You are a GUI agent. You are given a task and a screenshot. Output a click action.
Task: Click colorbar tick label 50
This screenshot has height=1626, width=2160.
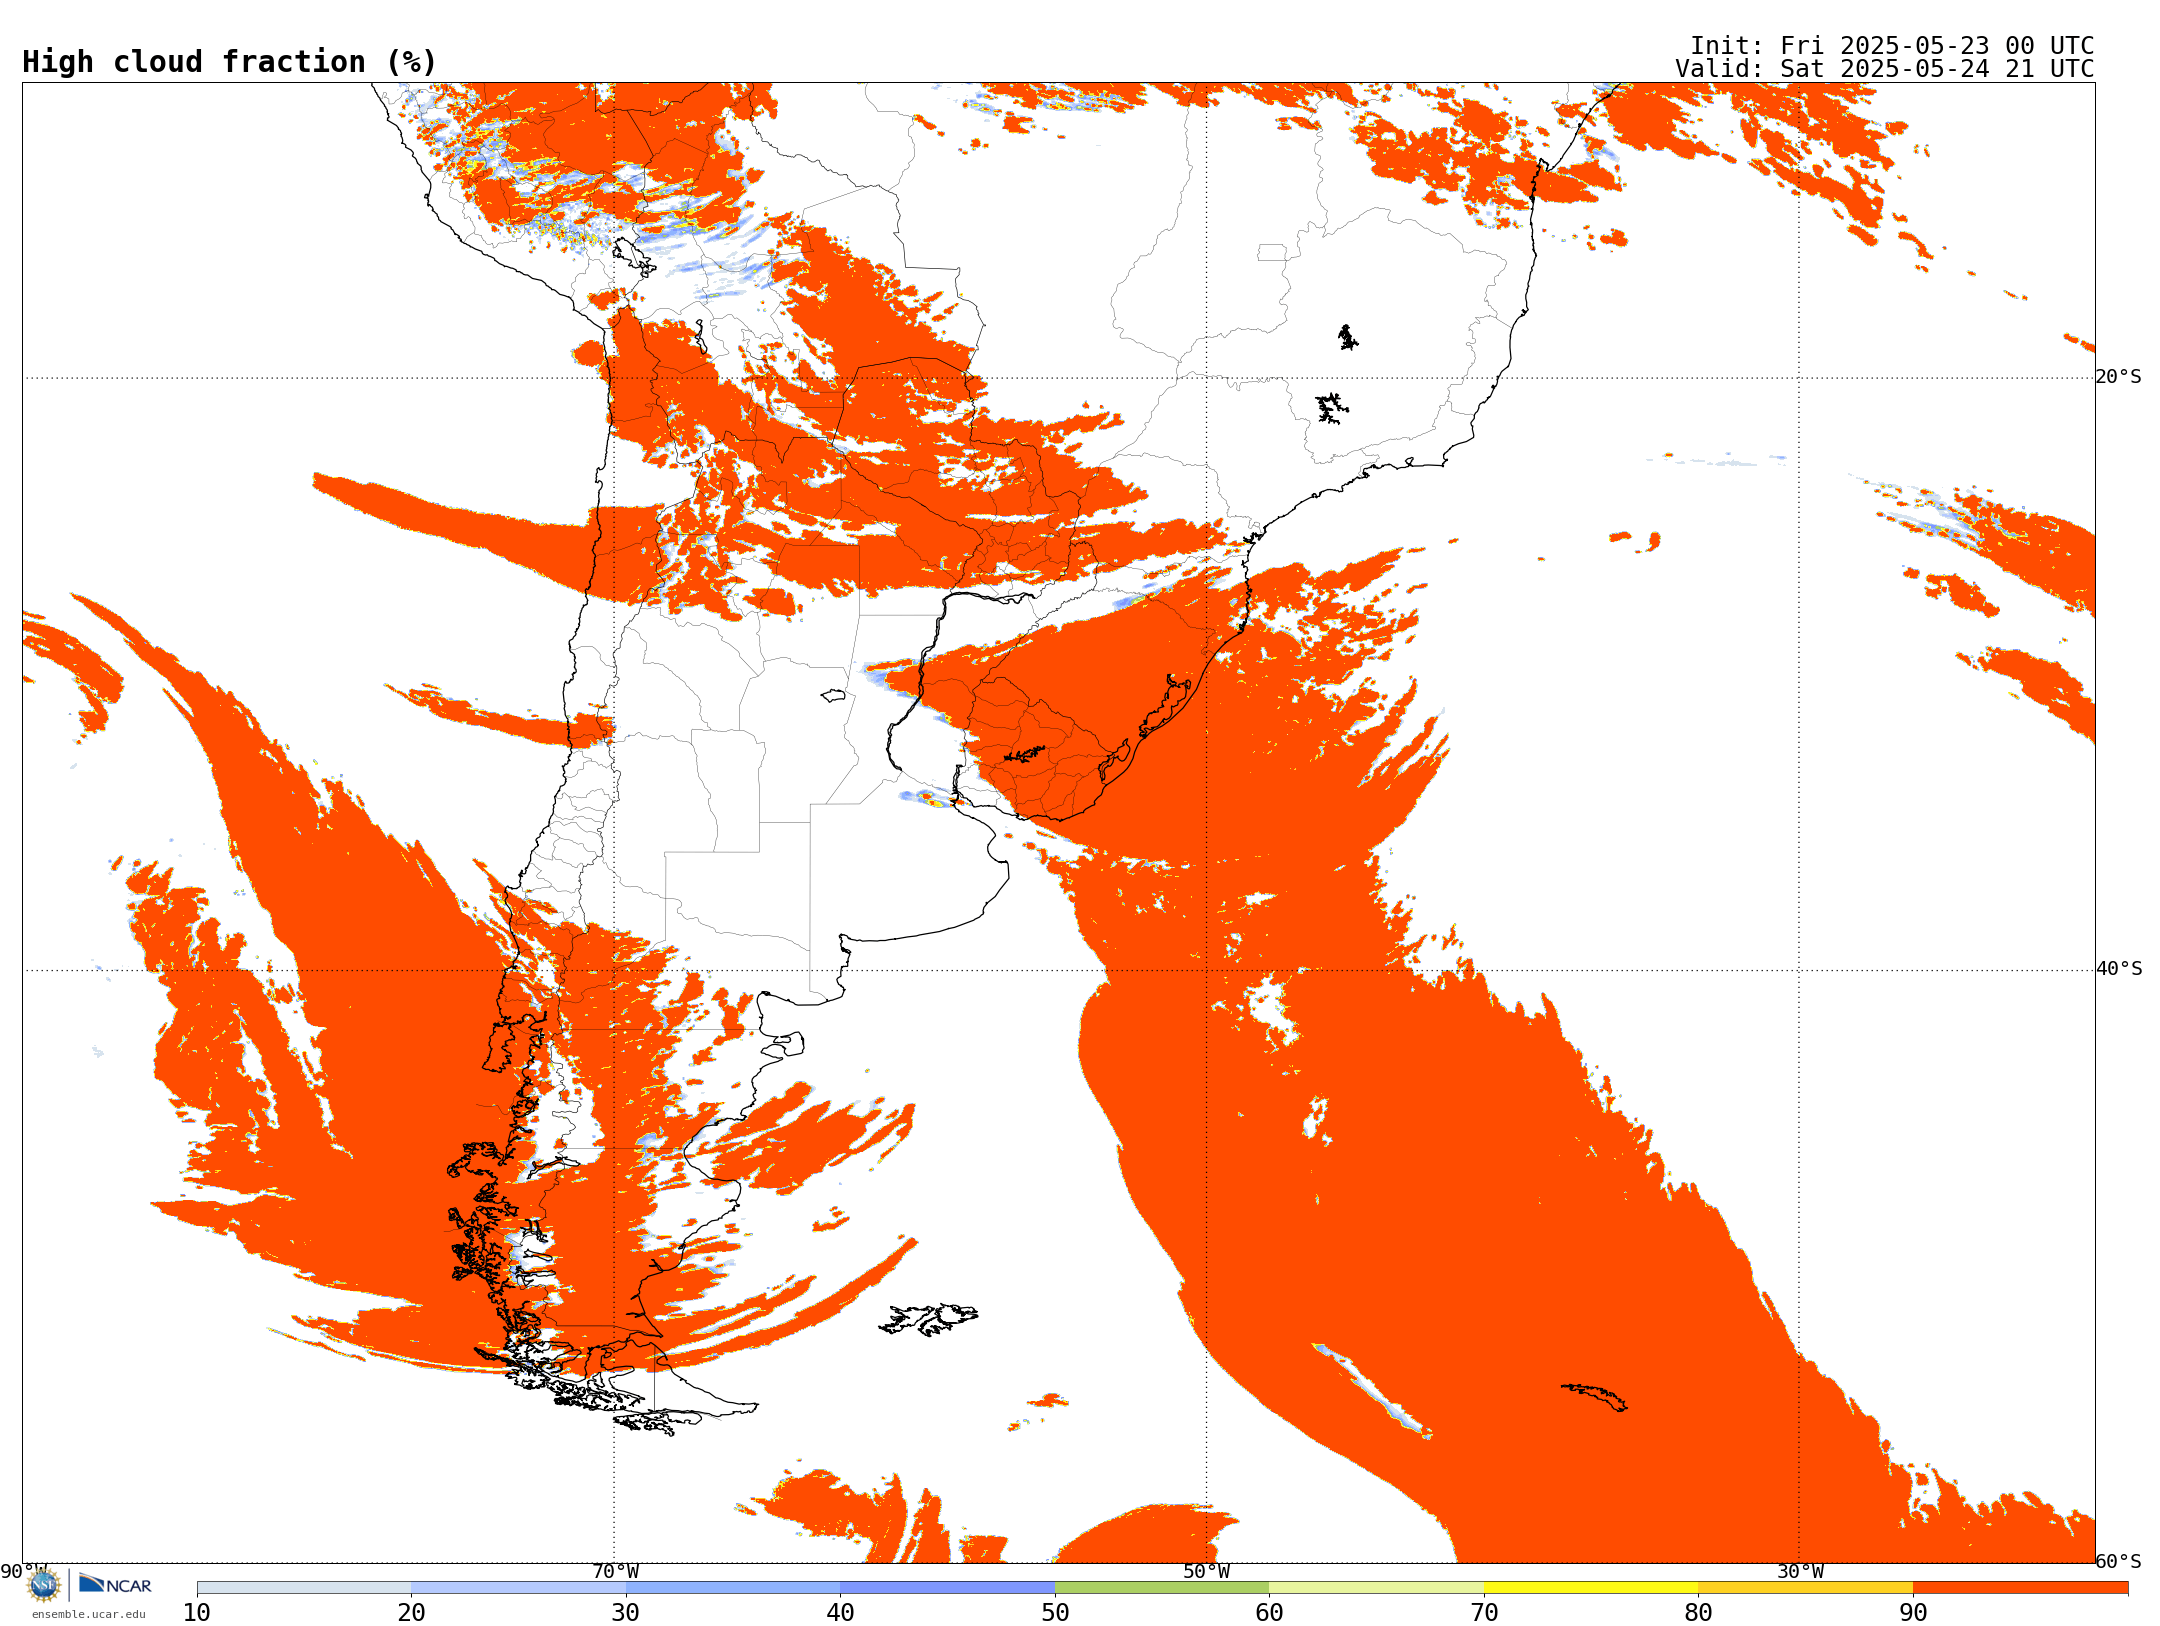click(x=1055, y=1612)
